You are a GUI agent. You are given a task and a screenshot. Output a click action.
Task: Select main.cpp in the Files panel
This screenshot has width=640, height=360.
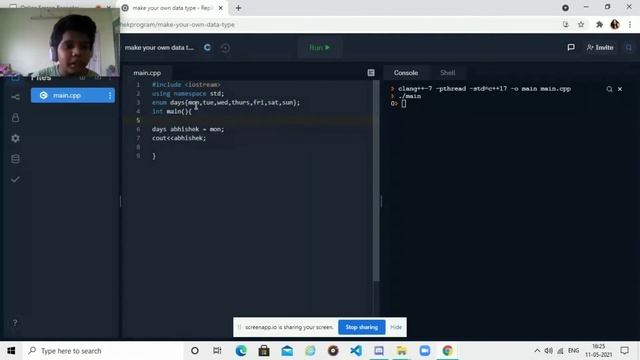point(73,96)
